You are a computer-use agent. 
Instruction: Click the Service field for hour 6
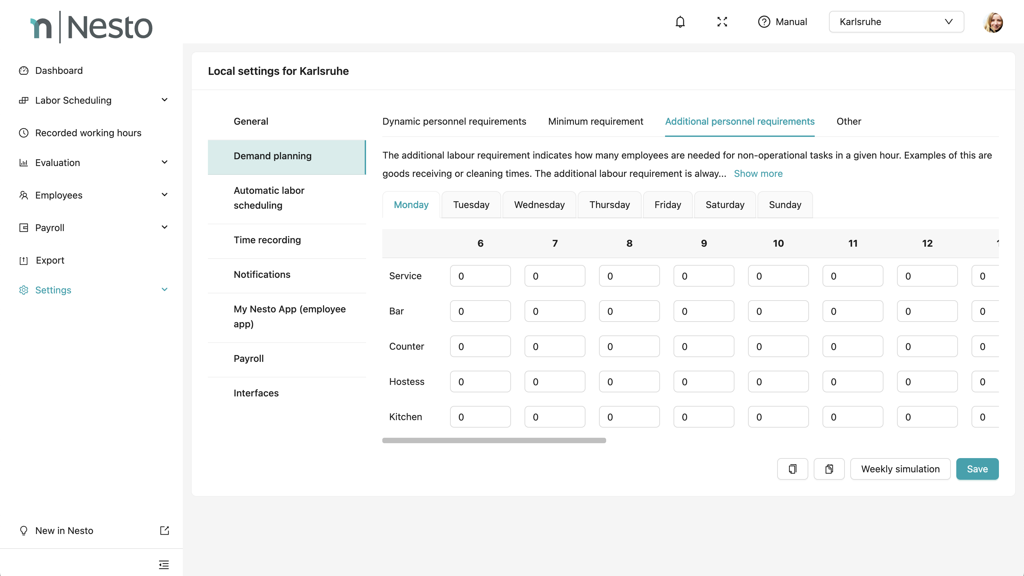pyautogui.click(x=480, y=276)
